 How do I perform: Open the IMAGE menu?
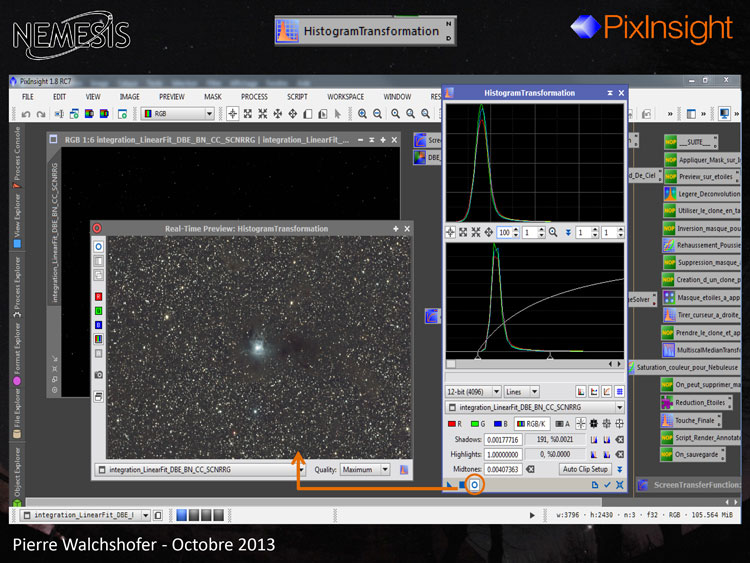130,97
